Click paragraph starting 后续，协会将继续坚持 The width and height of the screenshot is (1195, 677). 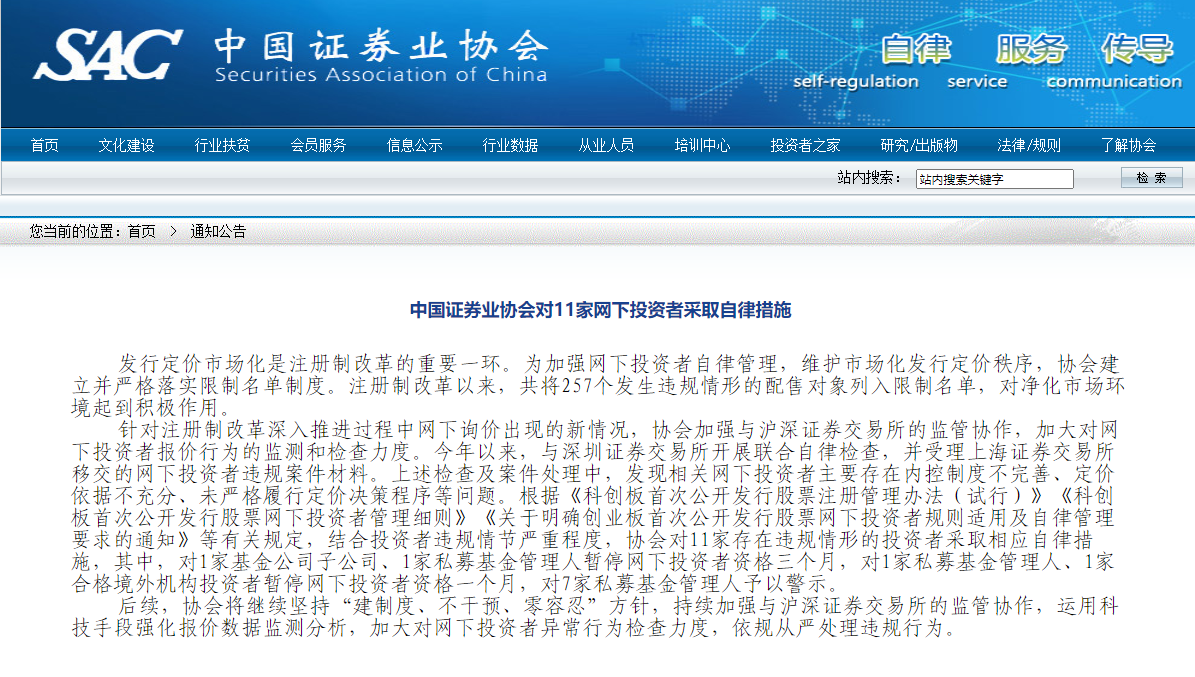coord(594,617)
